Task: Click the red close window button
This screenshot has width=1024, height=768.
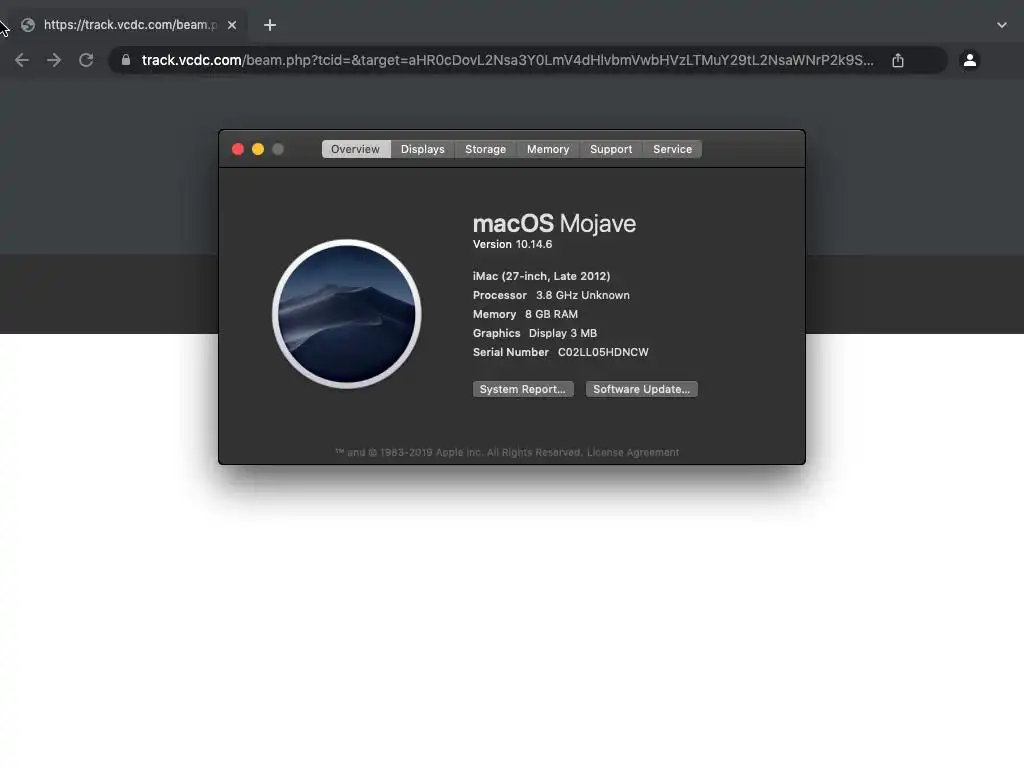Action: [238, 149]
